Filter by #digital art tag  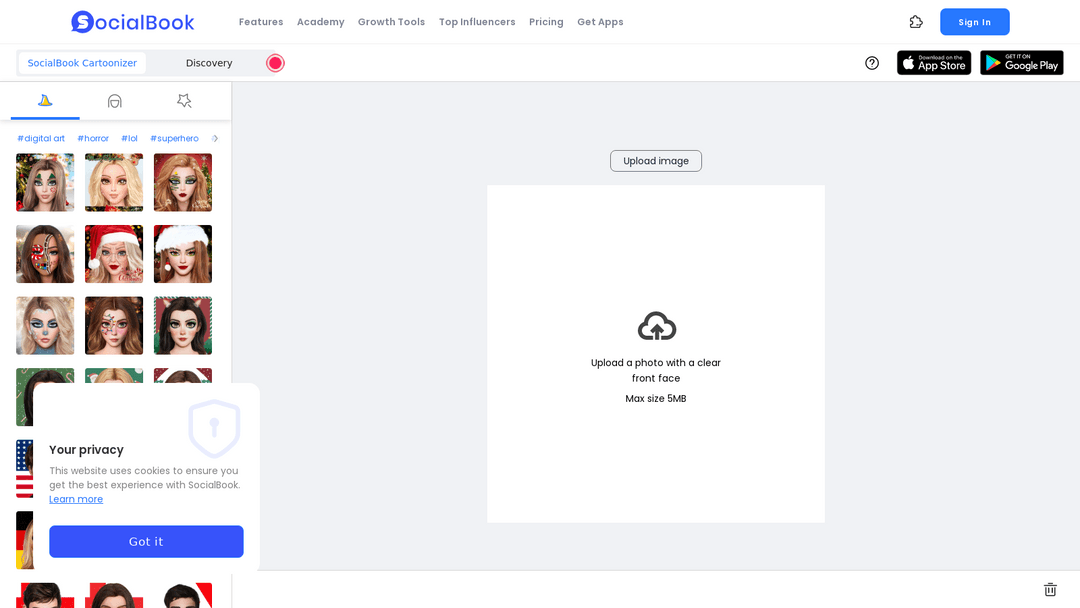tap(41, 138)
